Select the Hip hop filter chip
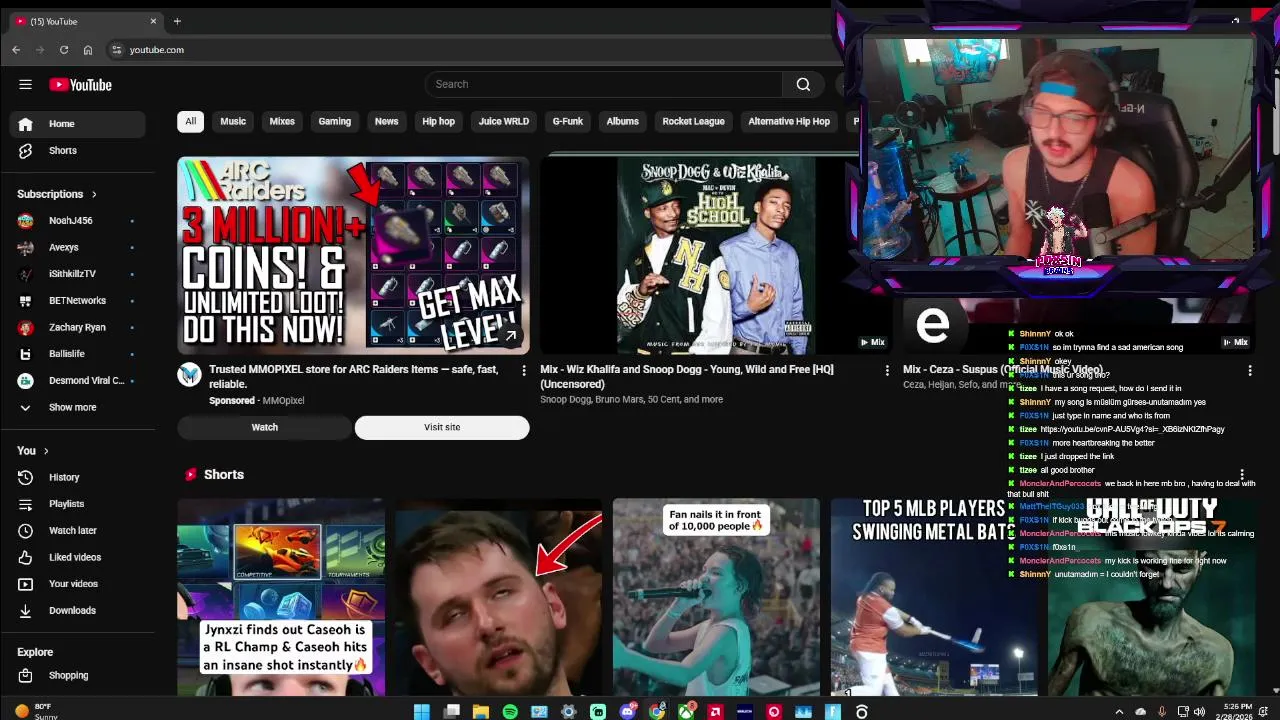1280x720 pixels. click(x=438, y=121)
